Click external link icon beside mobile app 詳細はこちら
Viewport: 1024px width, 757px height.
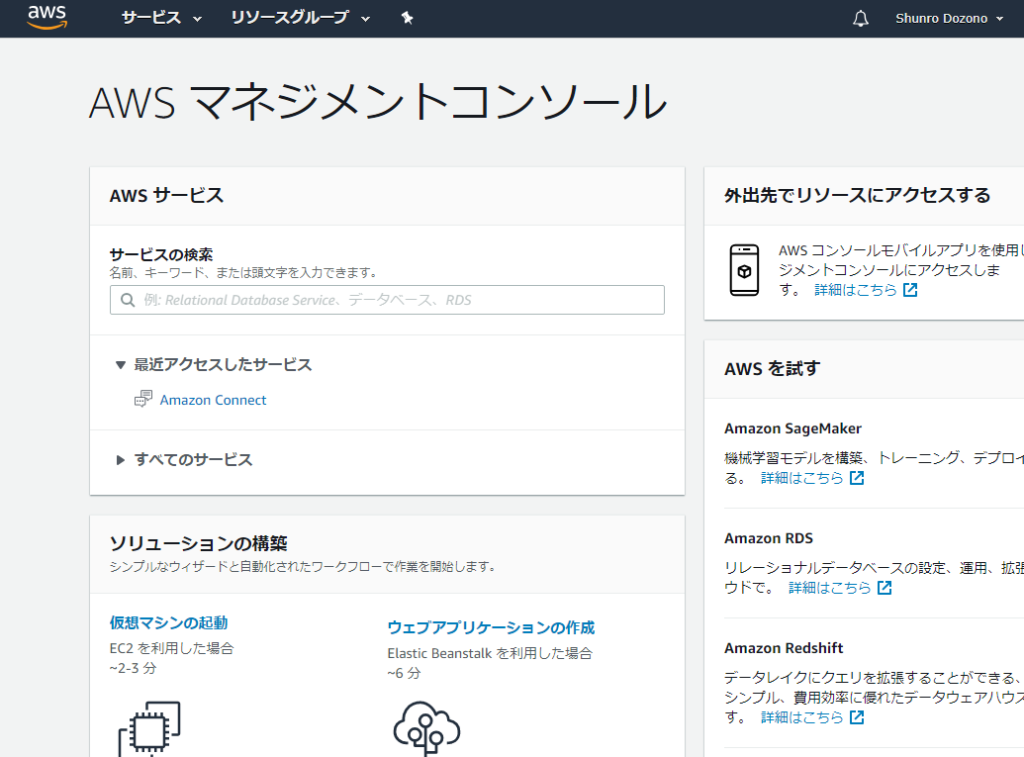click(910, 290)
